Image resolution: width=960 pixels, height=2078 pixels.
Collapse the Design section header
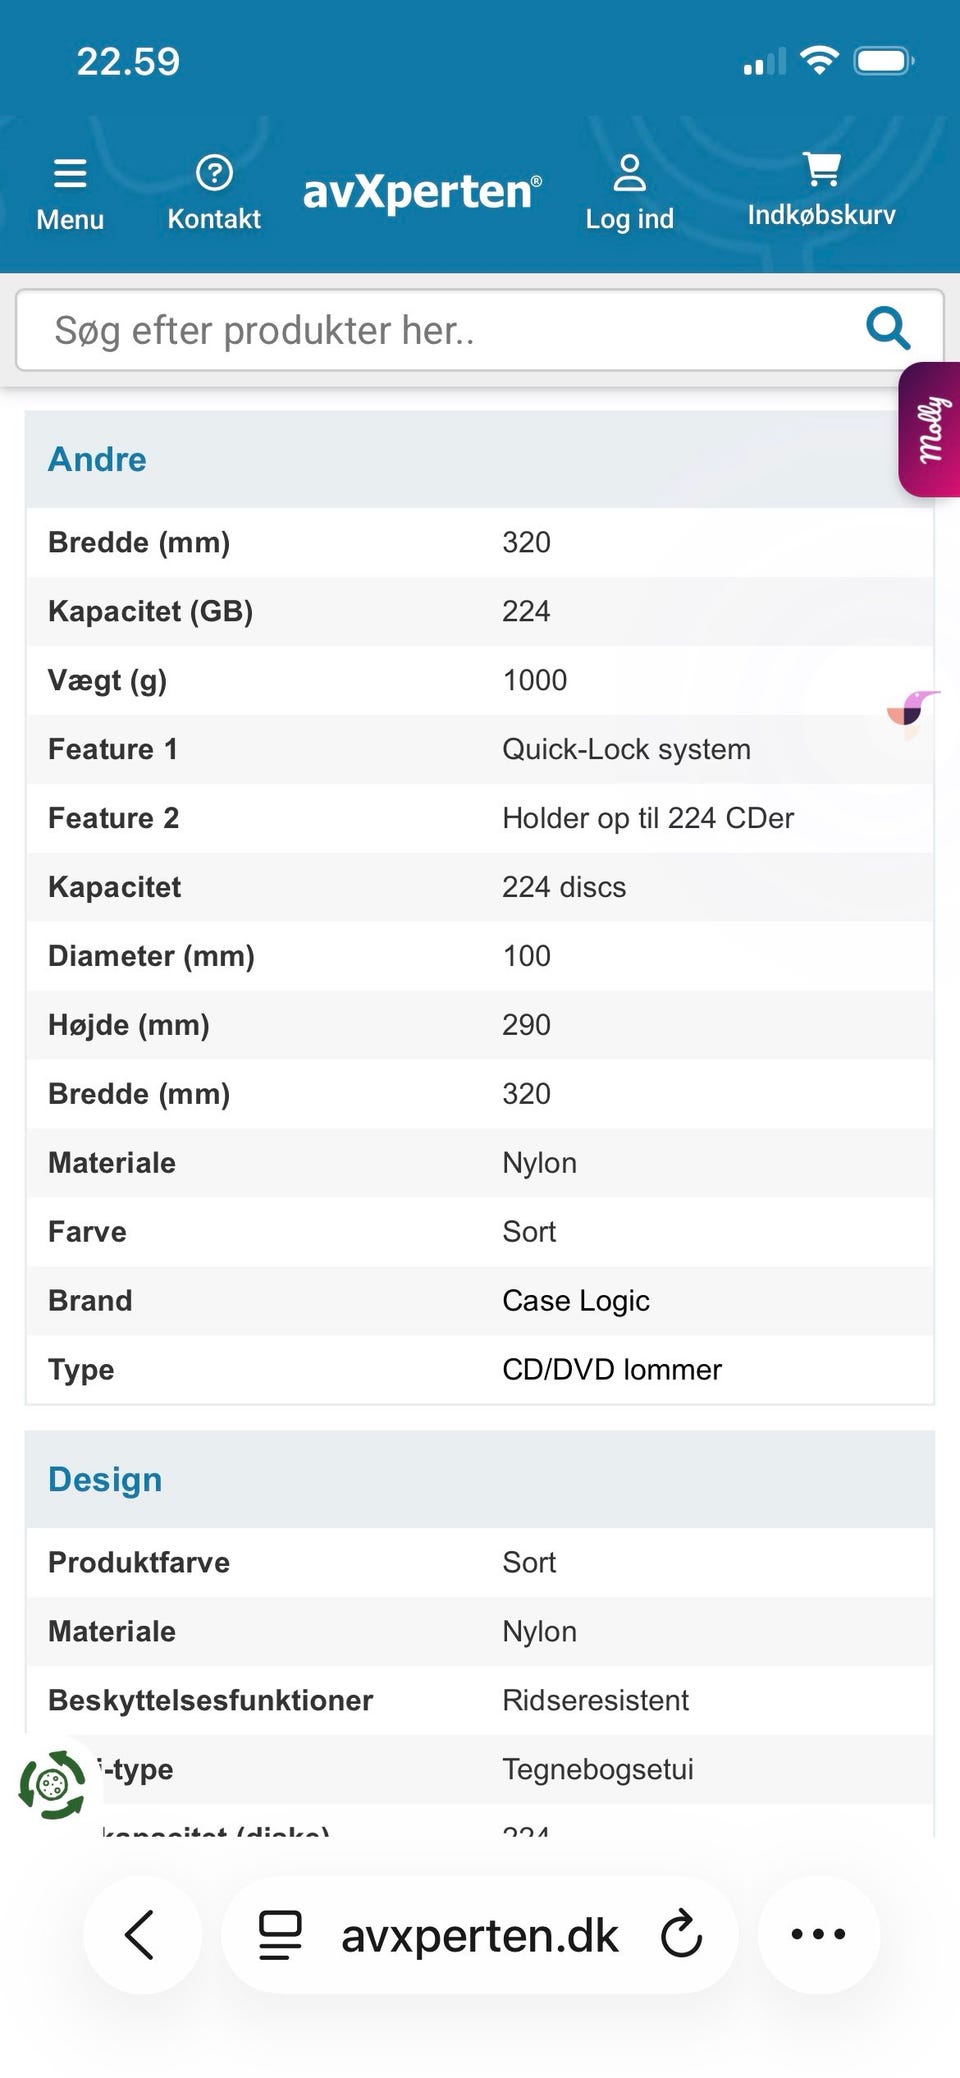105,1479
